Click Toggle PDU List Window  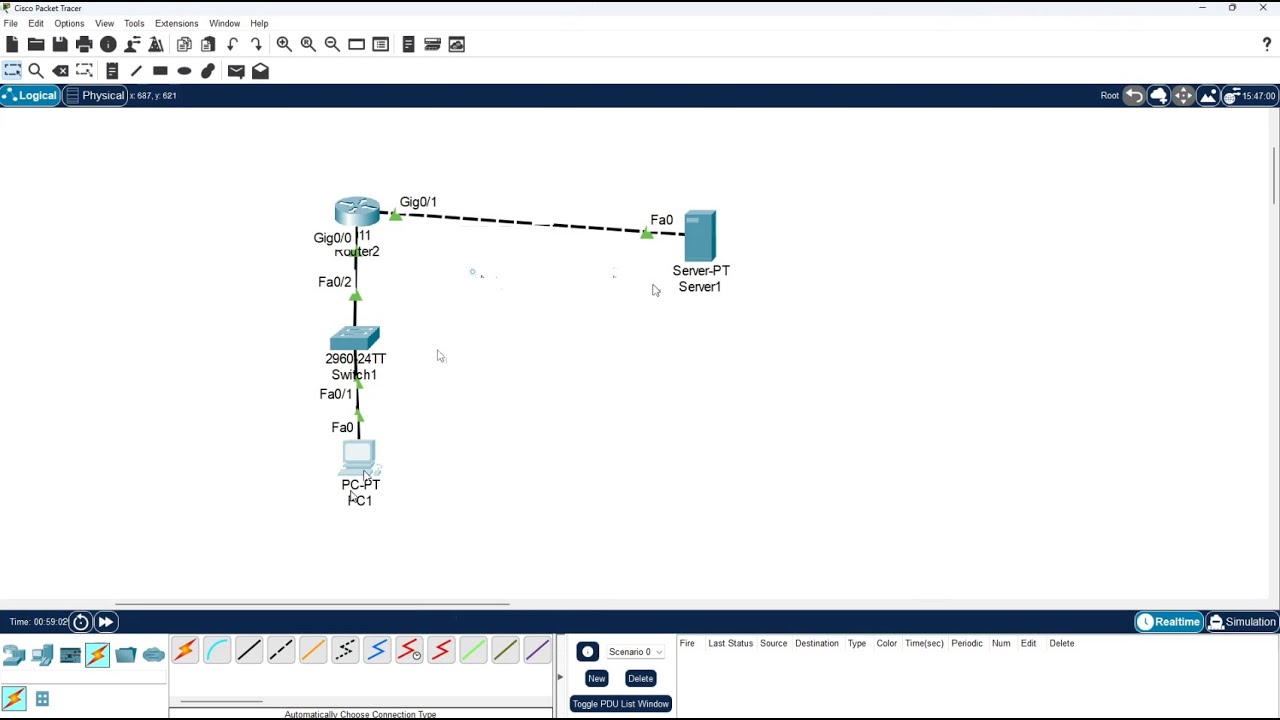pyautogui.click(x=620, y=704)
